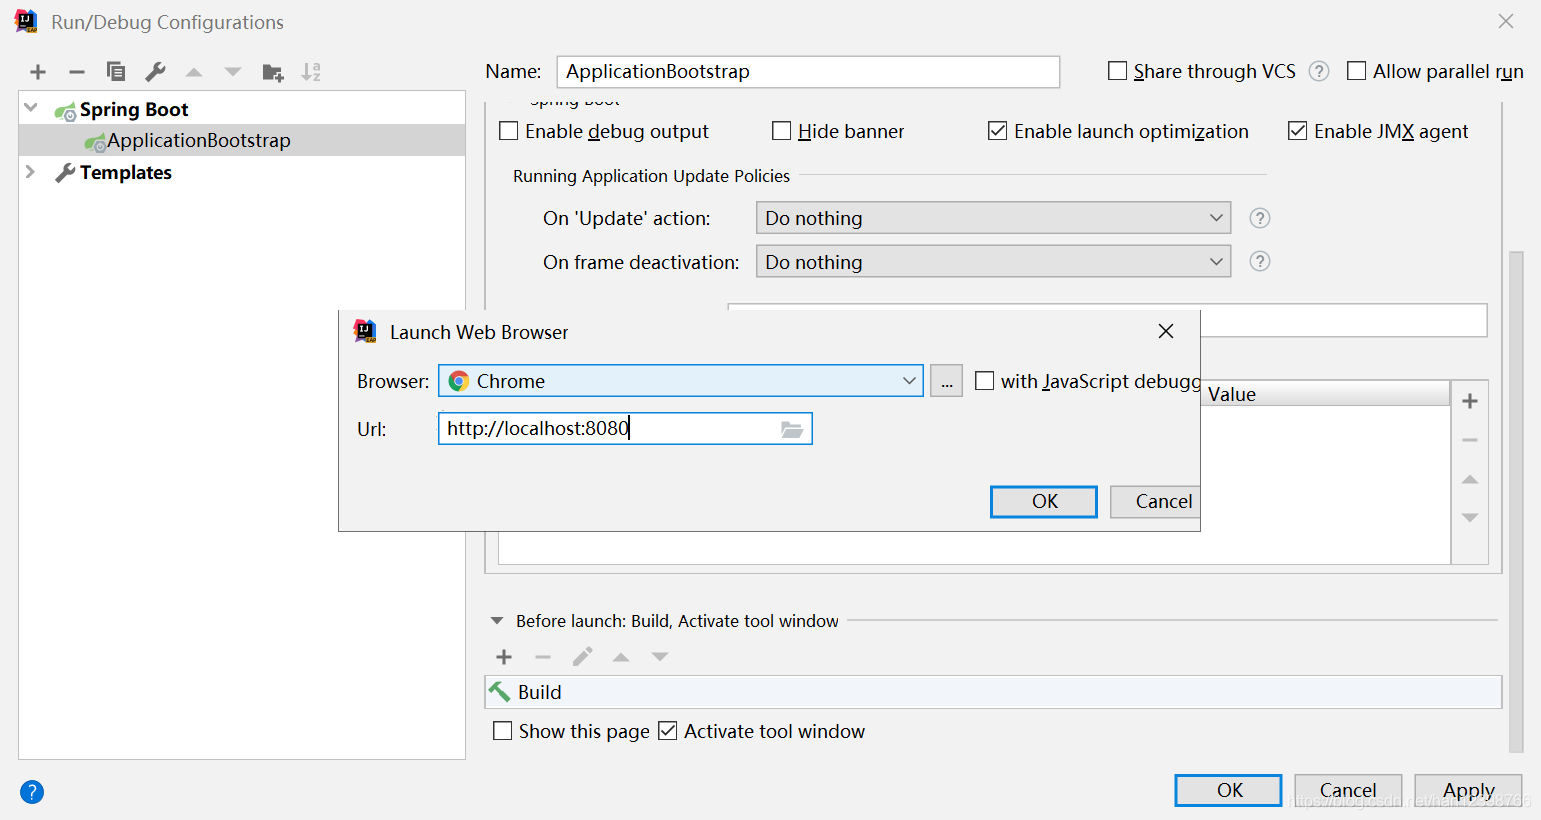The height and width of the screenshot is (820, 1541).
Task: Expand the Templates tree node
Action: click(31, 172)
